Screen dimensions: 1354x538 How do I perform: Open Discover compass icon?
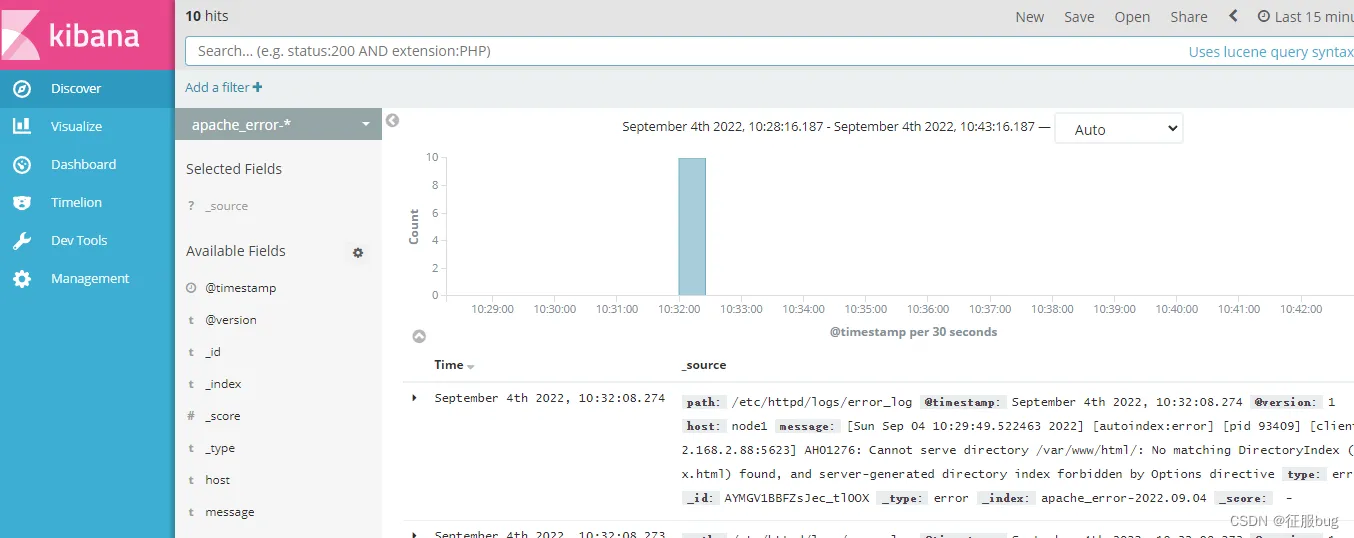22,88
